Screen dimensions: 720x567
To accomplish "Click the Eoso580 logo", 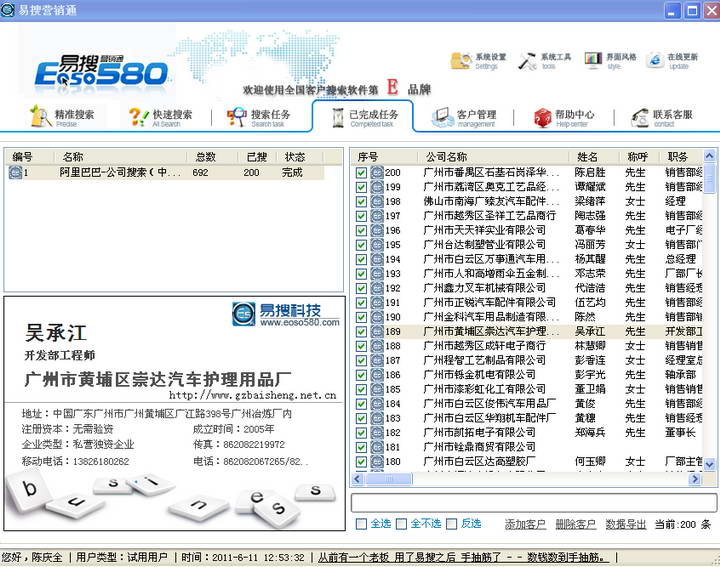I will click(x=101, y=71).
